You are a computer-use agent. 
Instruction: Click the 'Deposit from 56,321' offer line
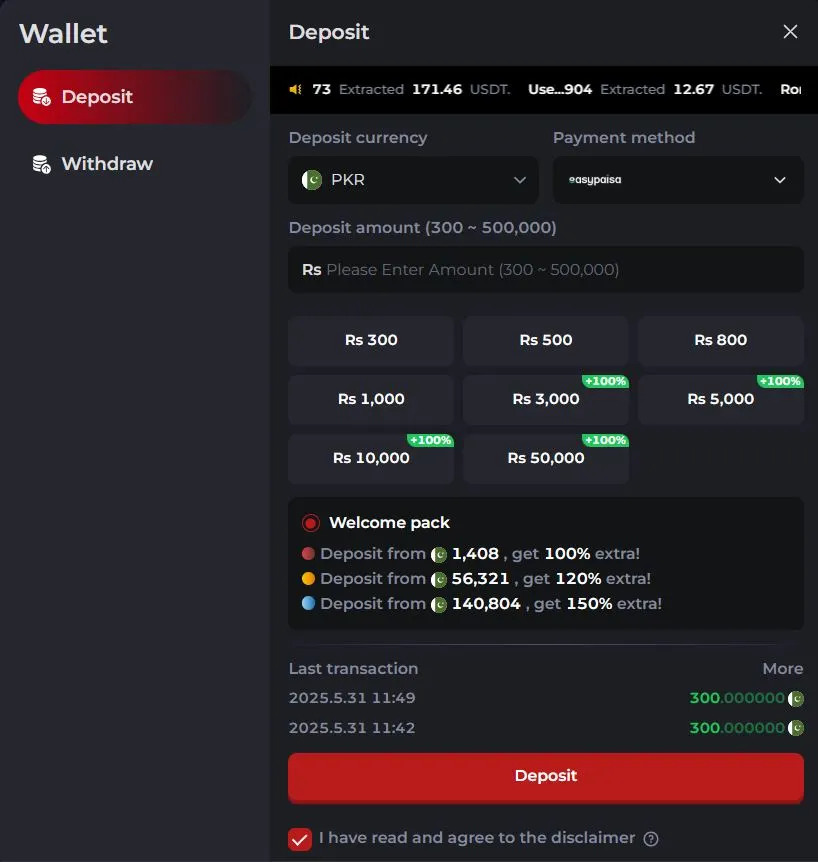point(477,579)
